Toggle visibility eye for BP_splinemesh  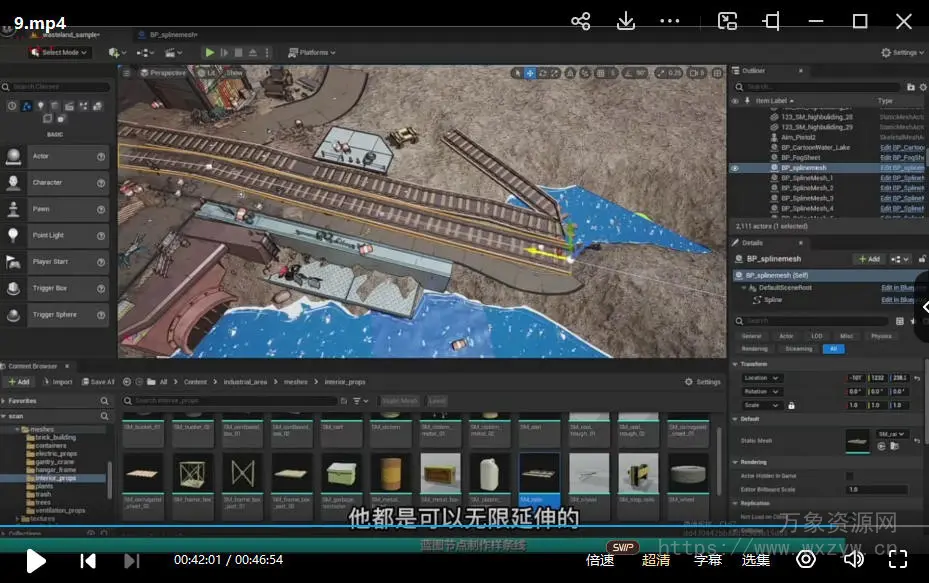coord(735,168)
